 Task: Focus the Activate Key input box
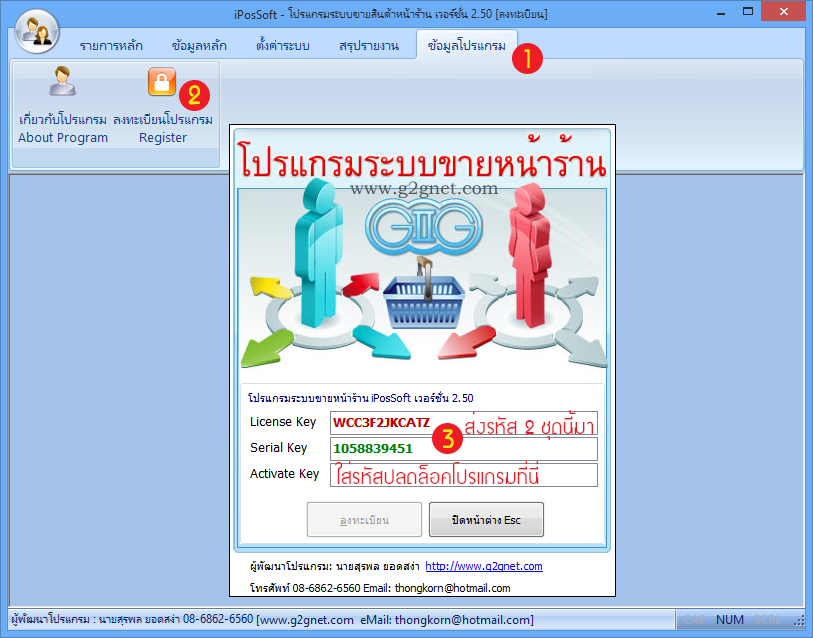464,475
